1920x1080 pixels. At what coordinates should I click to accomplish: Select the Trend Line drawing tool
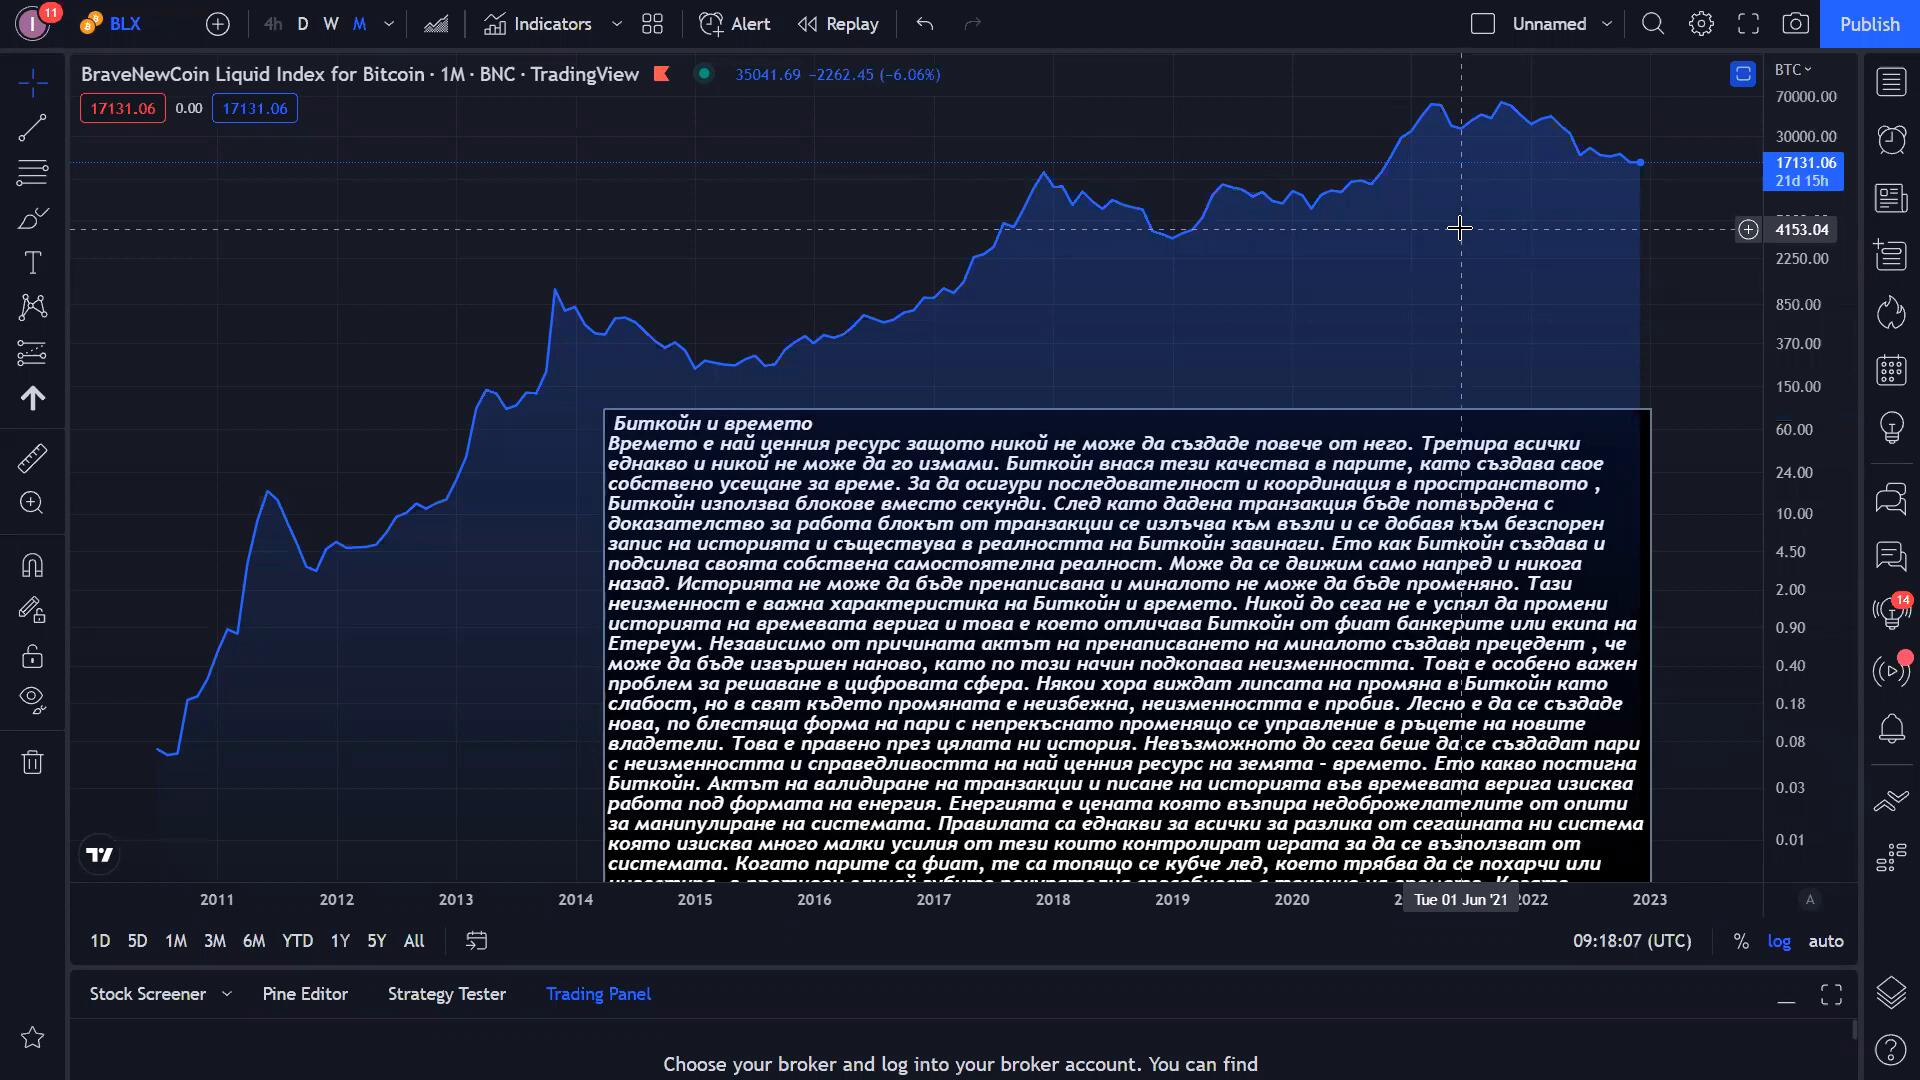coord(32,127)
